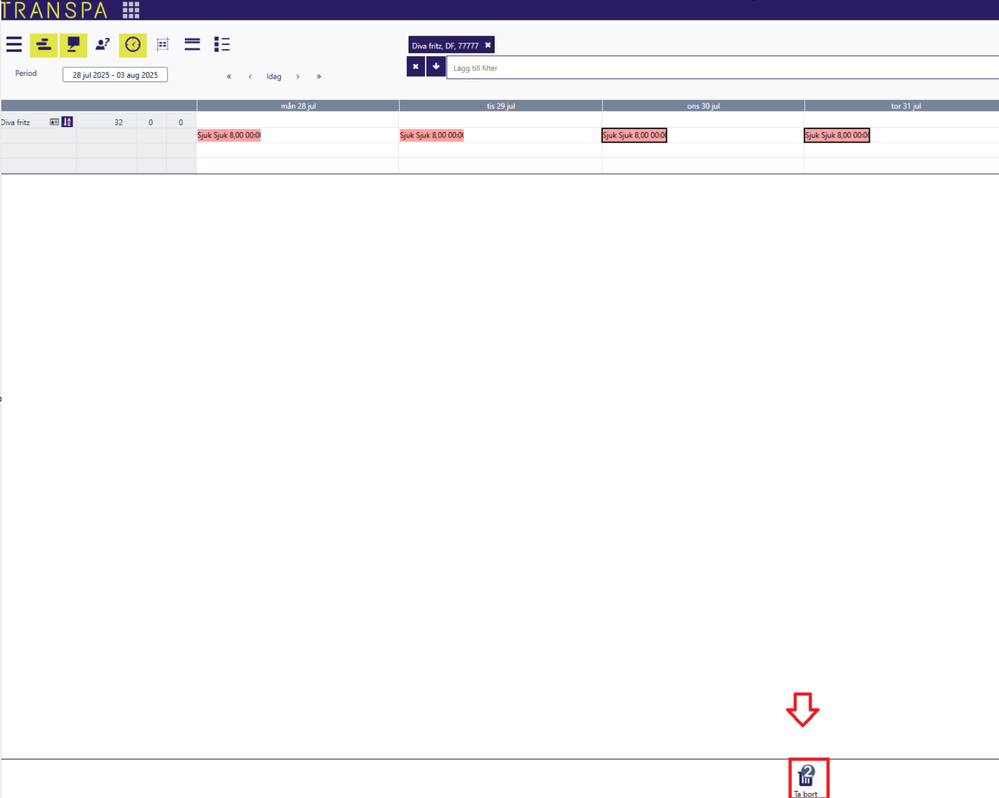Expand filter options with down arrow button
The height and width of the screenshot is (798, 999).
[x=436, y=67]
